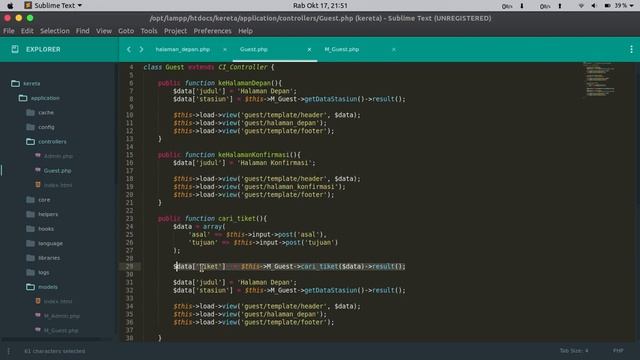Go to next tab with right chevron
Screen dimensions: 640x360
(141, 49)
